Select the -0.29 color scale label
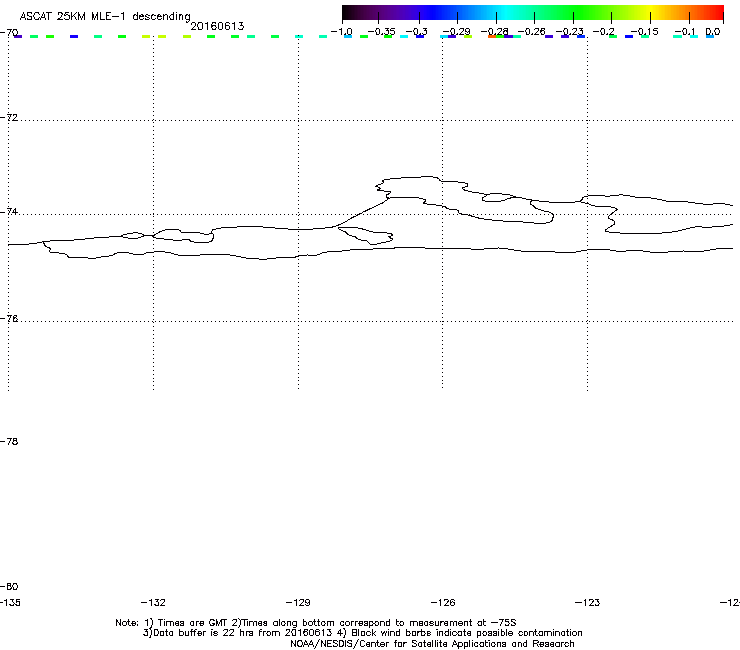The image size is (740, 650). [456, 32]
